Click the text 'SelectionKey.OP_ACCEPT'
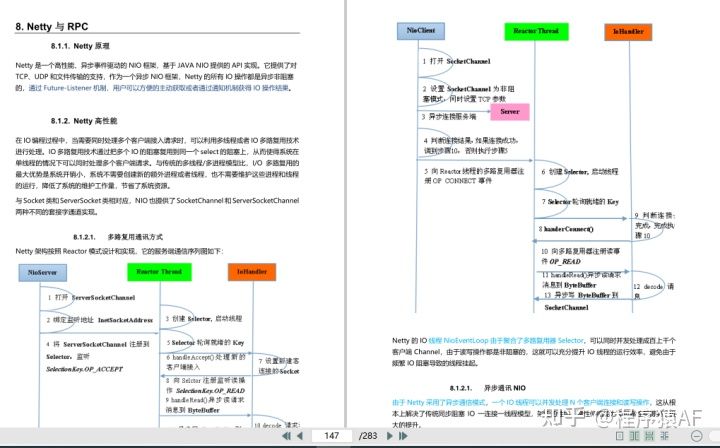720x448 pixels. click(x=84, y=369)
